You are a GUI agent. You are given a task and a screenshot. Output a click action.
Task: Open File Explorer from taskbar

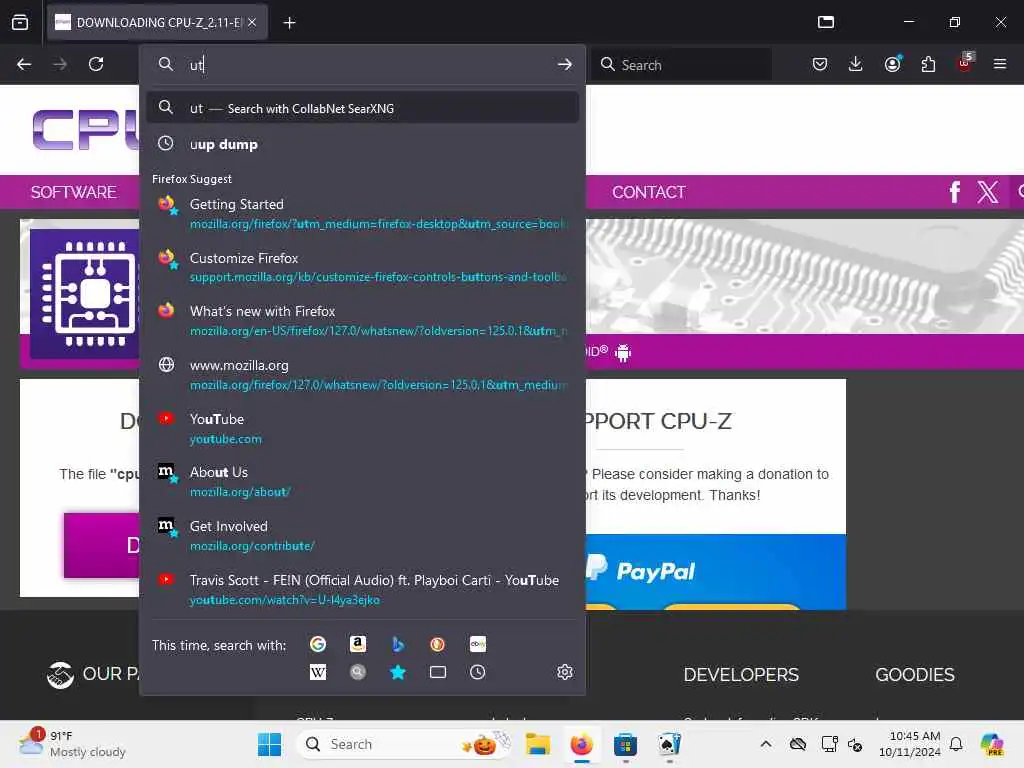pyautogui.click(x=537, y=744)
